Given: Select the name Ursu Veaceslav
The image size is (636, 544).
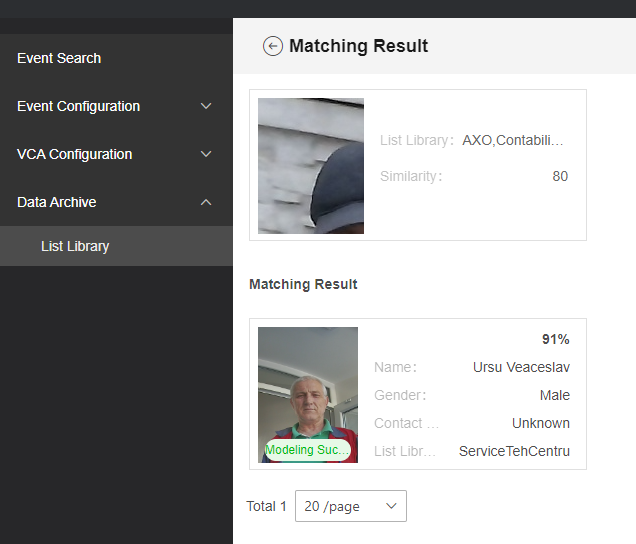Looking at the screenshot, I should click(x=521, y=367).
